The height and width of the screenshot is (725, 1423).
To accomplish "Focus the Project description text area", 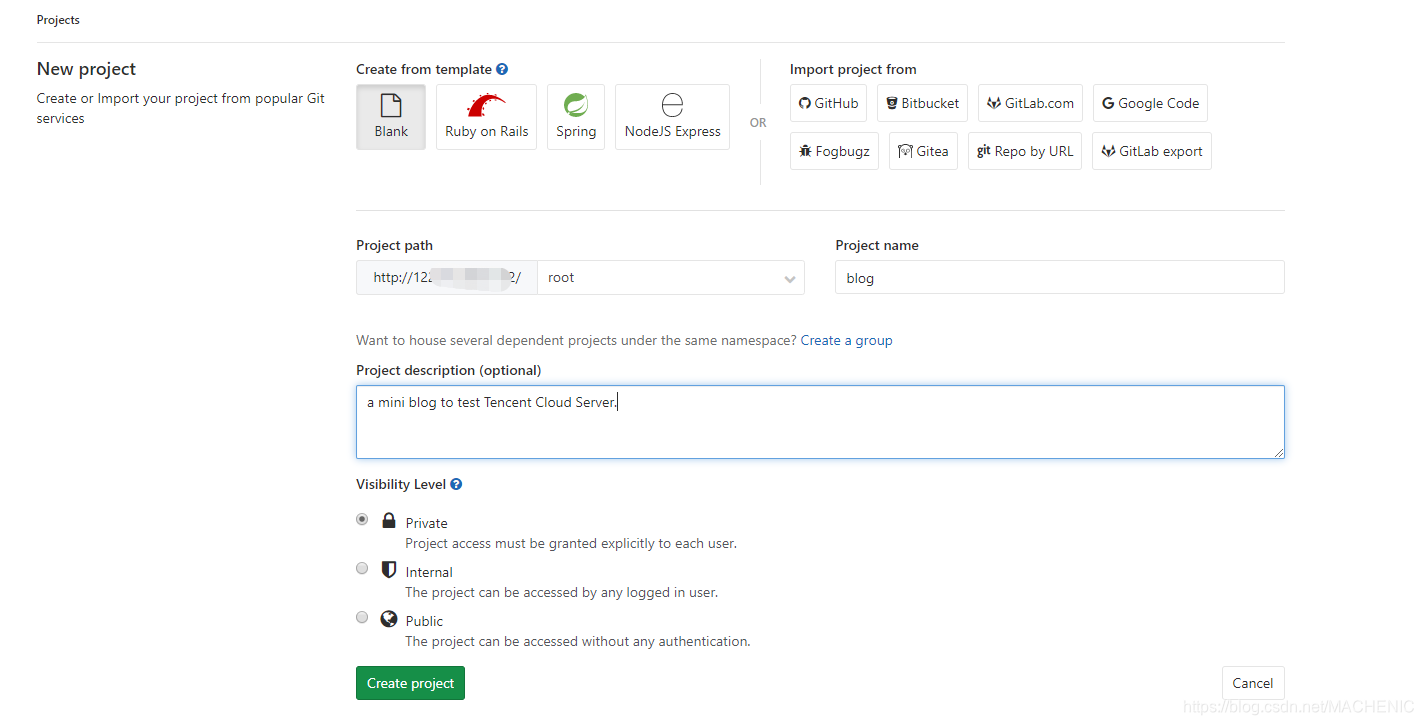I will pos(820,422).
